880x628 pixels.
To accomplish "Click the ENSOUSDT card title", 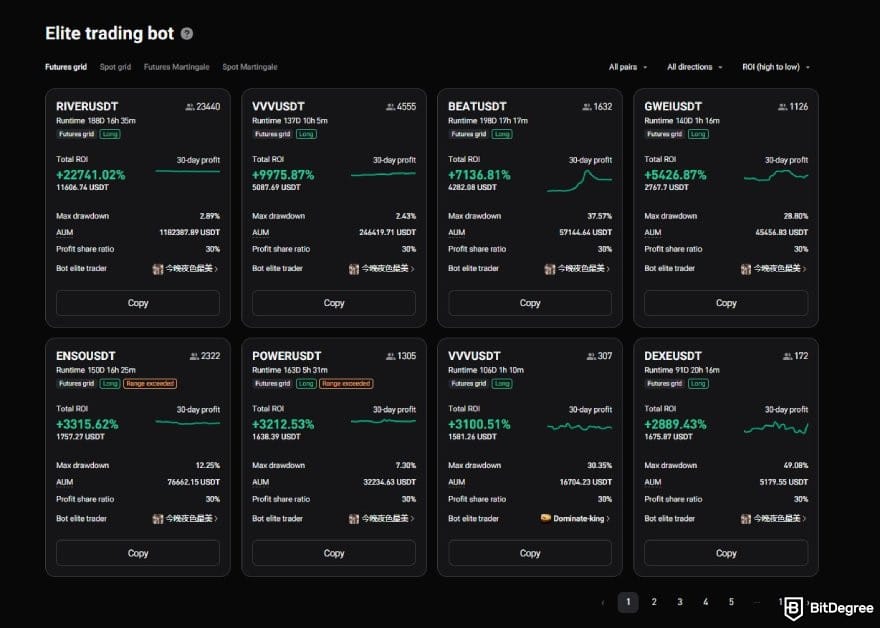I will tap(86, 356).
